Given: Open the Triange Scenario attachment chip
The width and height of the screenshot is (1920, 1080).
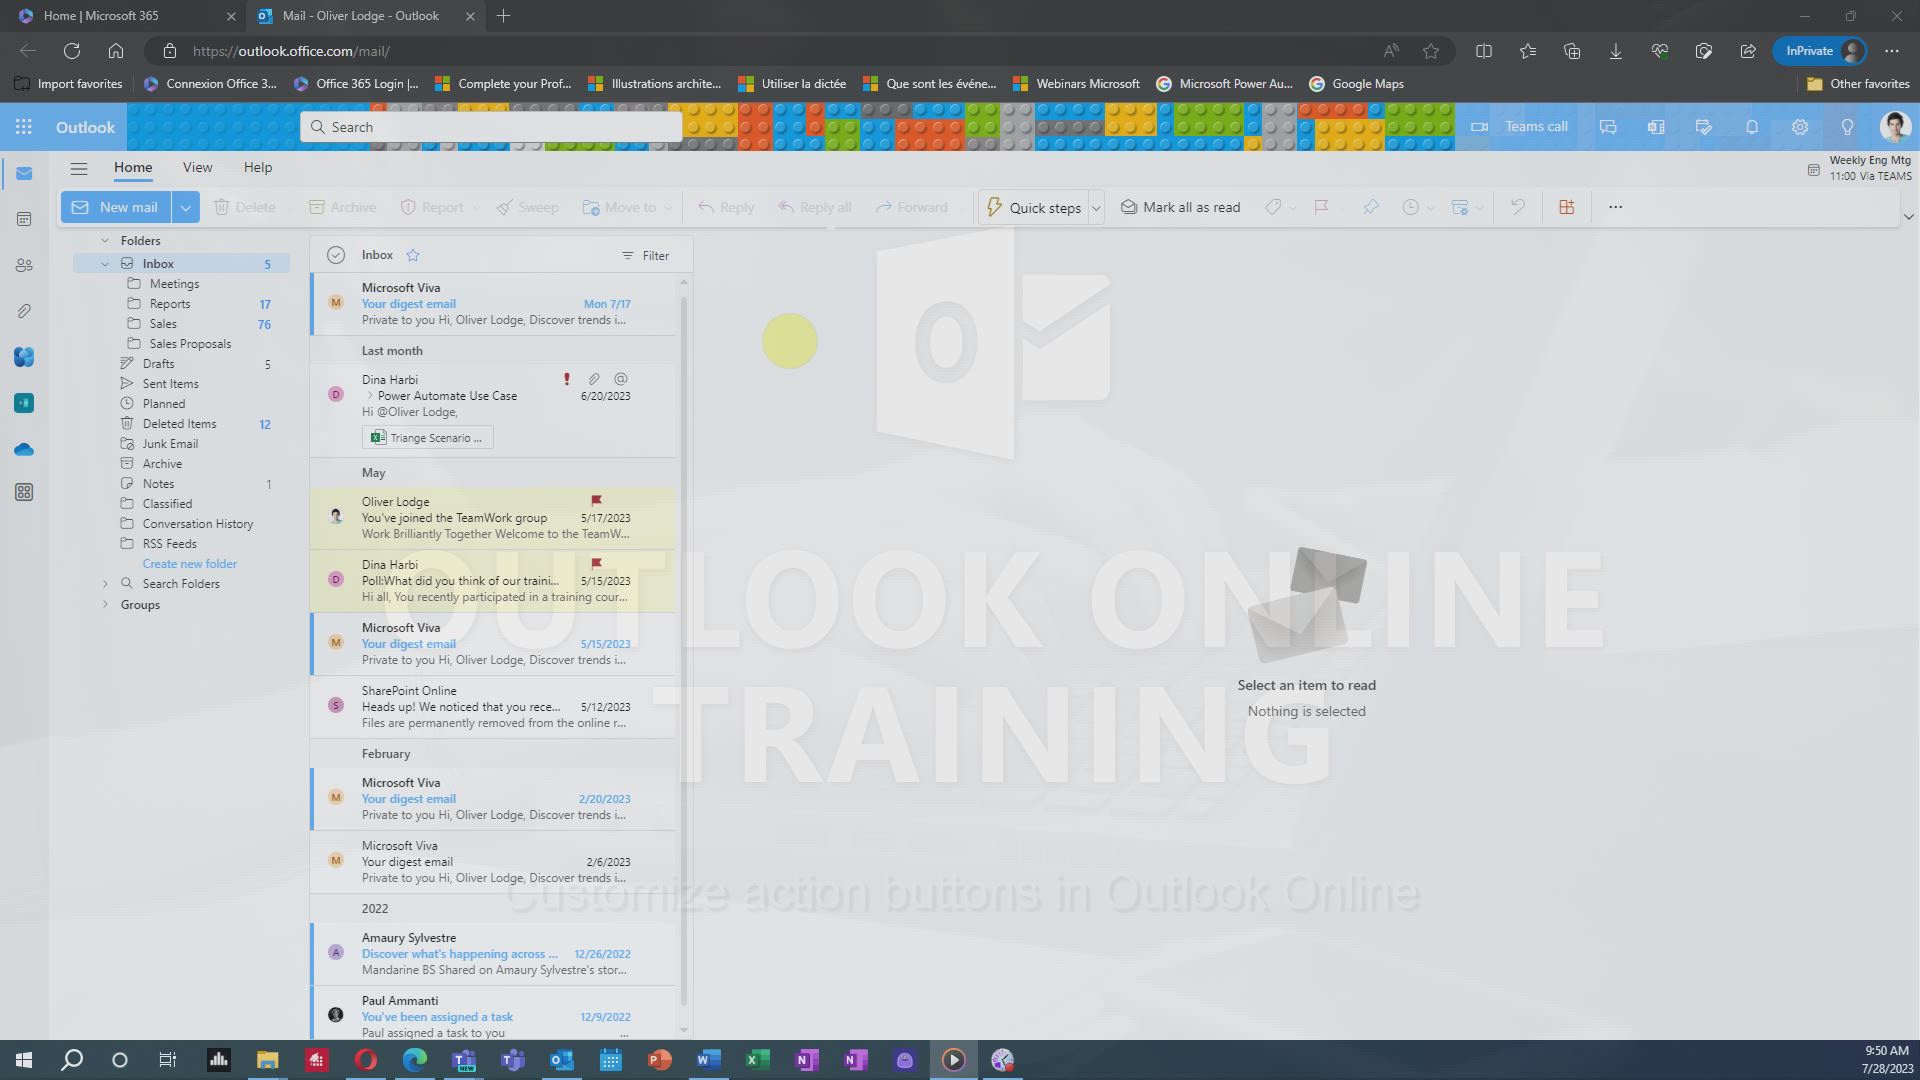Looking at the screenshot, I should click(x=428, y=438).
